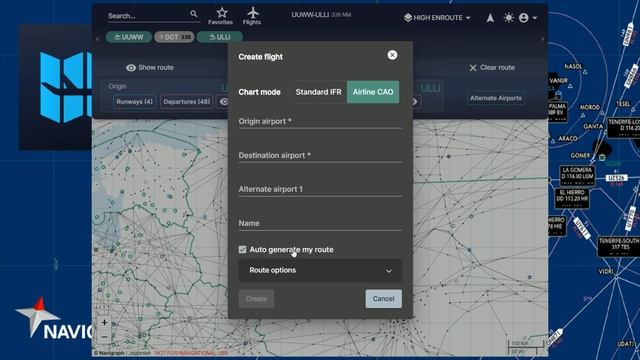Uncheck Auto generate my route

coord(242,249)
